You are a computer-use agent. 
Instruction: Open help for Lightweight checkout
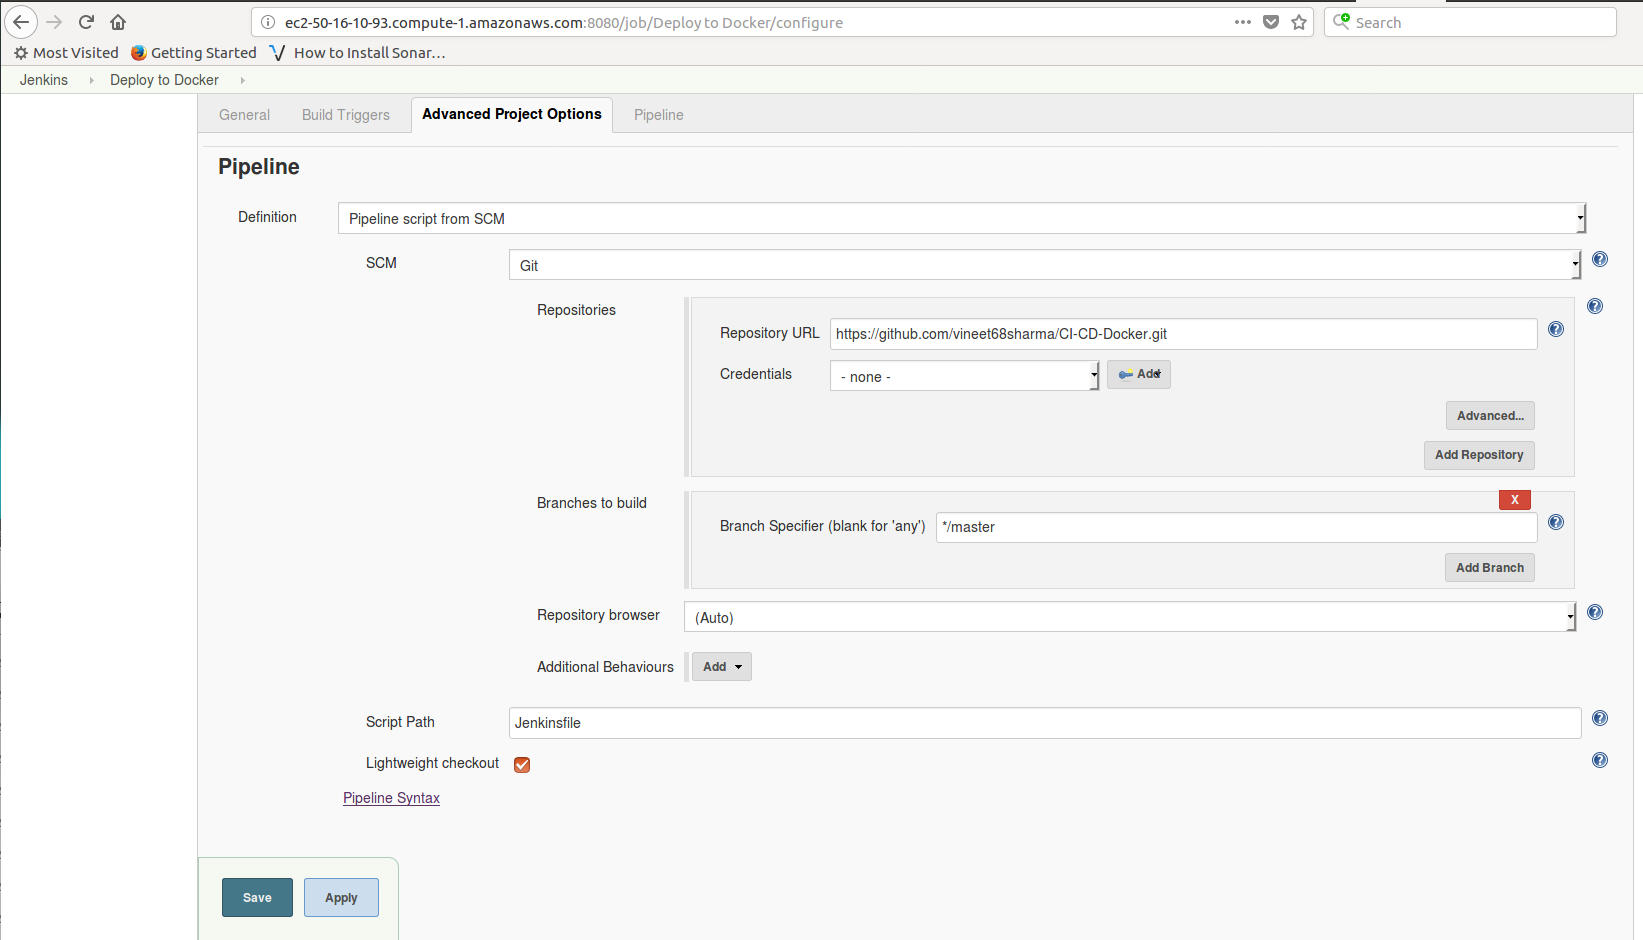[1600, 760]
